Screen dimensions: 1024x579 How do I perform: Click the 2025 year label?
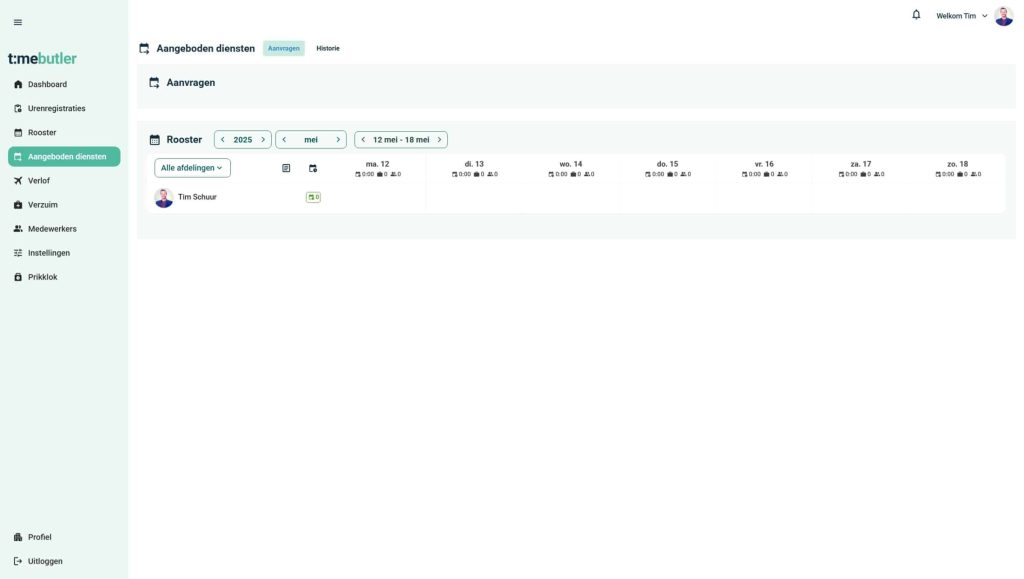pos(243,140)
